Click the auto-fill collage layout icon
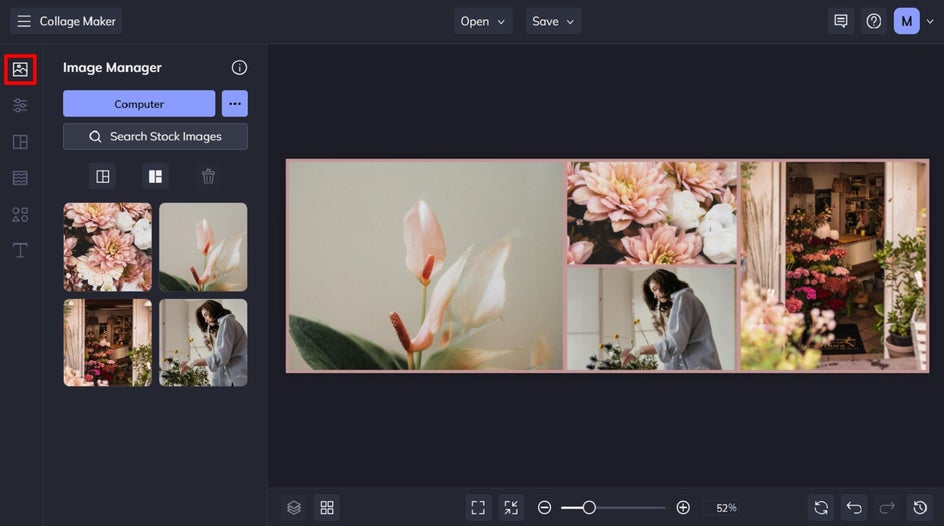 103,176
